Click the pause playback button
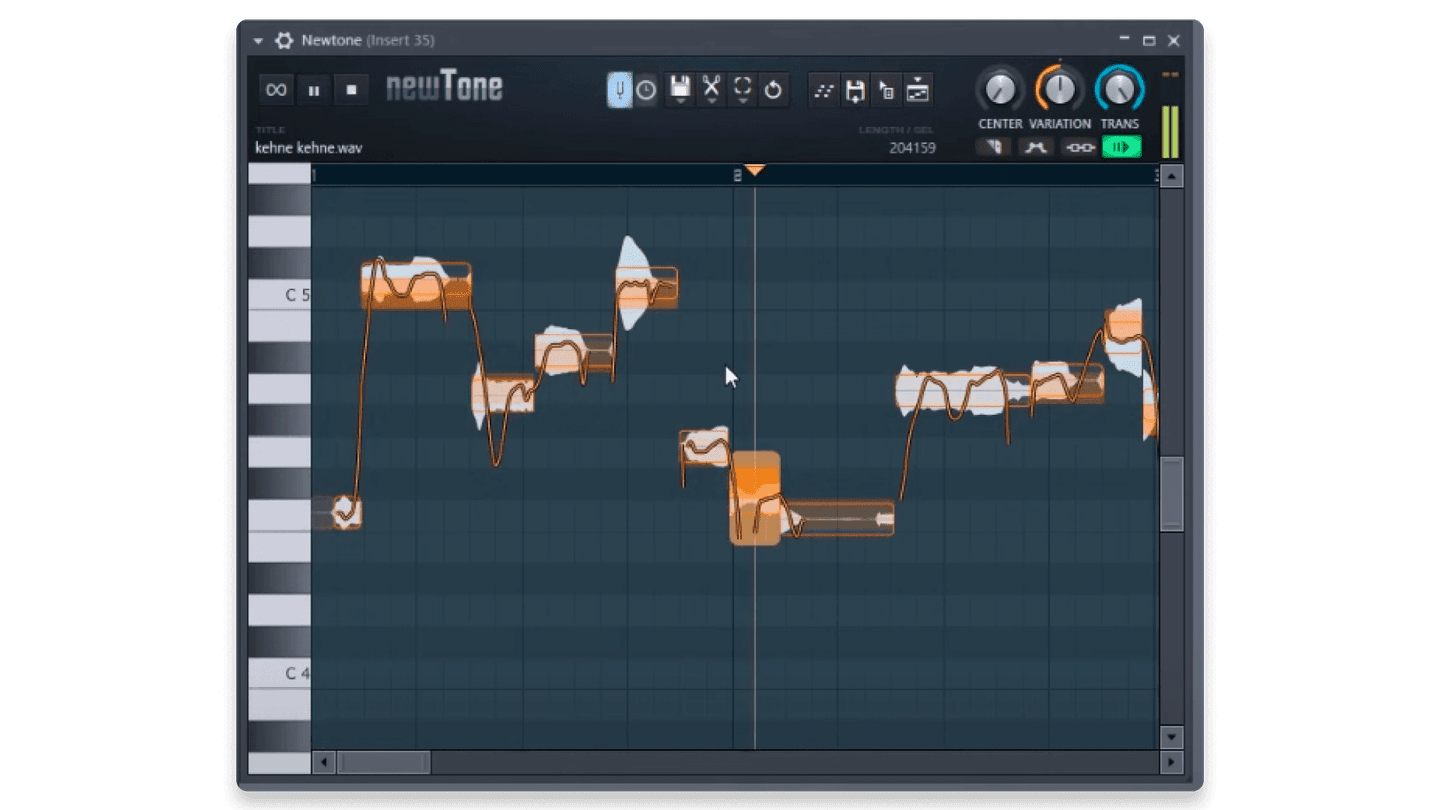The height and width of the screenshot is (810, 1440). (315, 89)
